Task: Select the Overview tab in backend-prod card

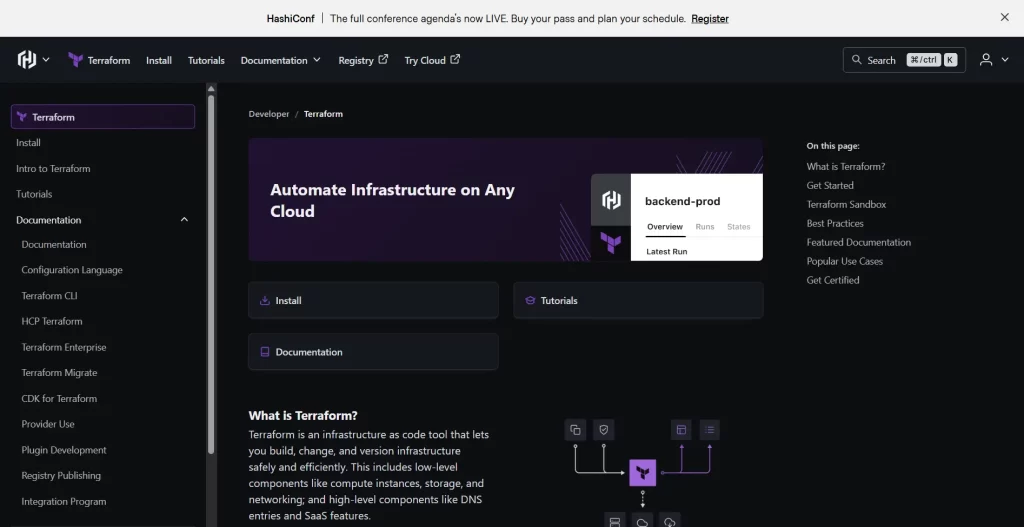Action: (665, 227)
